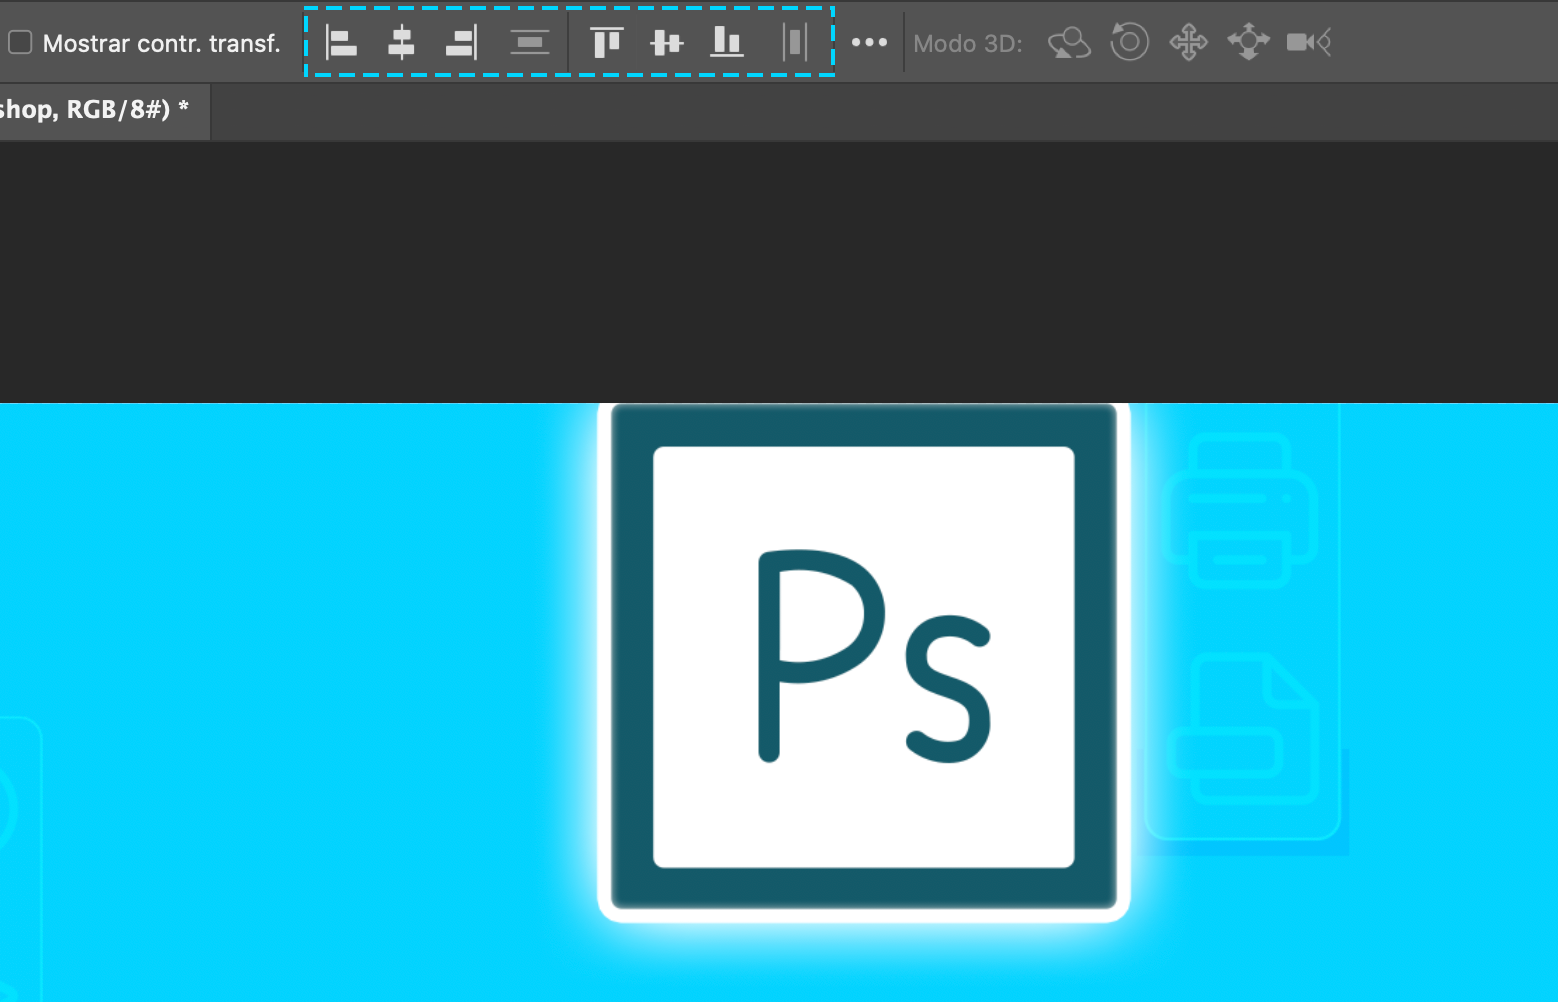Select 3D orbit camera tool
The image size is (1558, 1002).
(x=1069, y=43)
